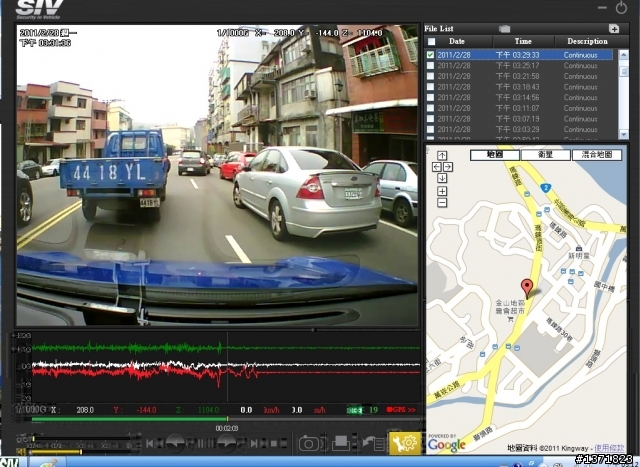The image size is (640, 467).
Task: Check the 03:07:19 file checkbox
Action: [430, 119]
